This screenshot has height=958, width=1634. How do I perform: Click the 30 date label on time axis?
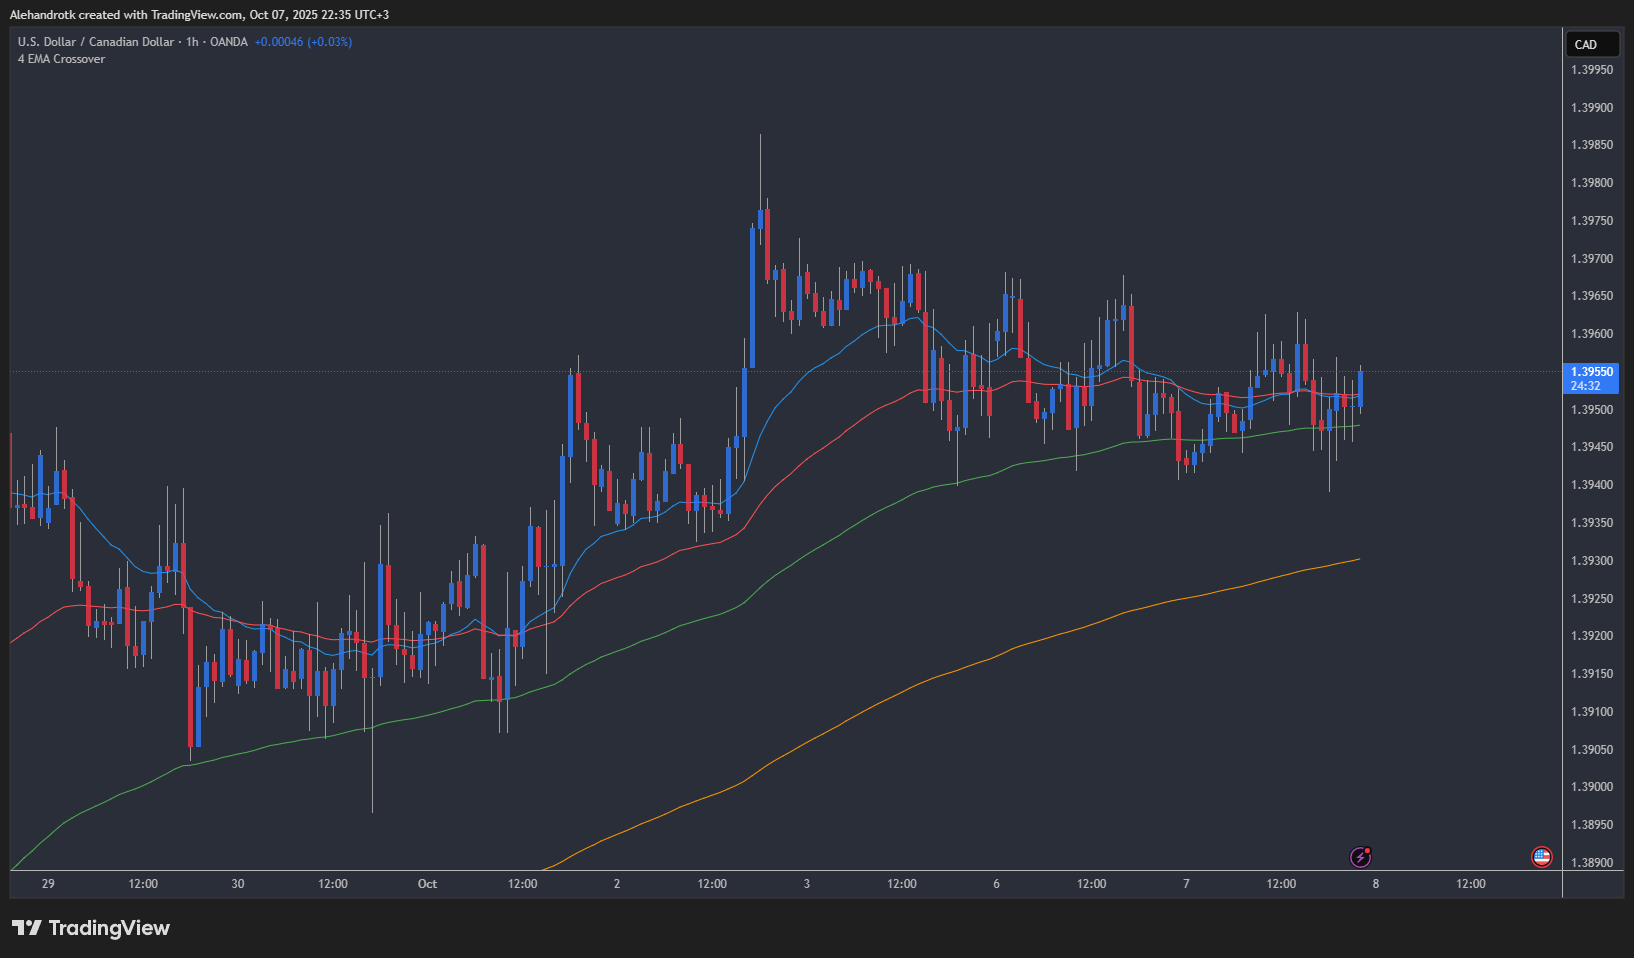[238, 884]
